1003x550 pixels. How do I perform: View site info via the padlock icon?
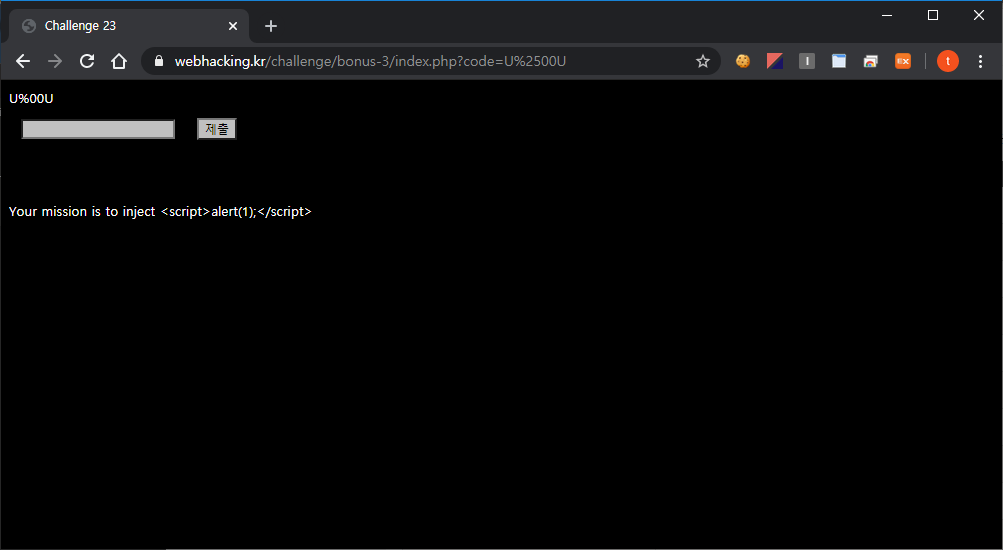(x=159, y=61)
